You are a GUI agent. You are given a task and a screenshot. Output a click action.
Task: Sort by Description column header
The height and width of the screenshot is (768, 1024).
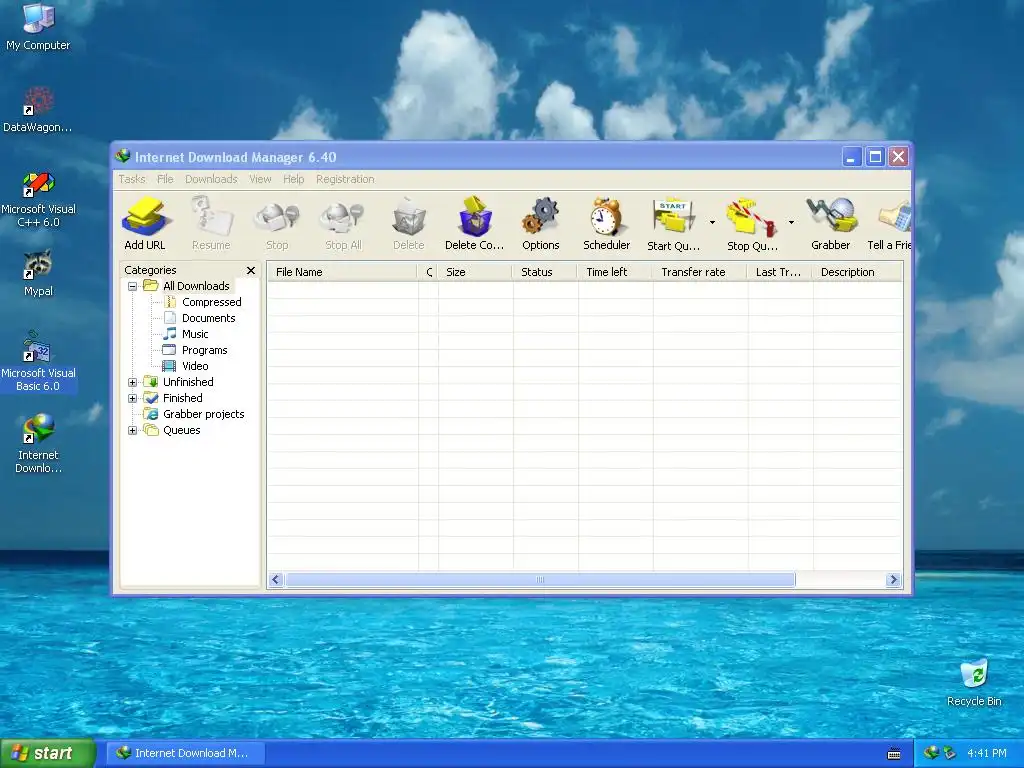pyautogui.click(x=857, y=272)
